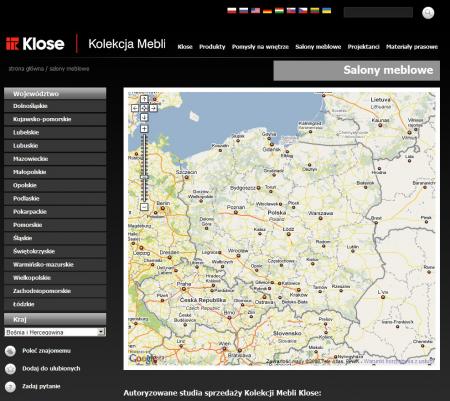Switch language with the US flag
The width and height of the screenshot is (450, 401).
click(x=255, y=11)
